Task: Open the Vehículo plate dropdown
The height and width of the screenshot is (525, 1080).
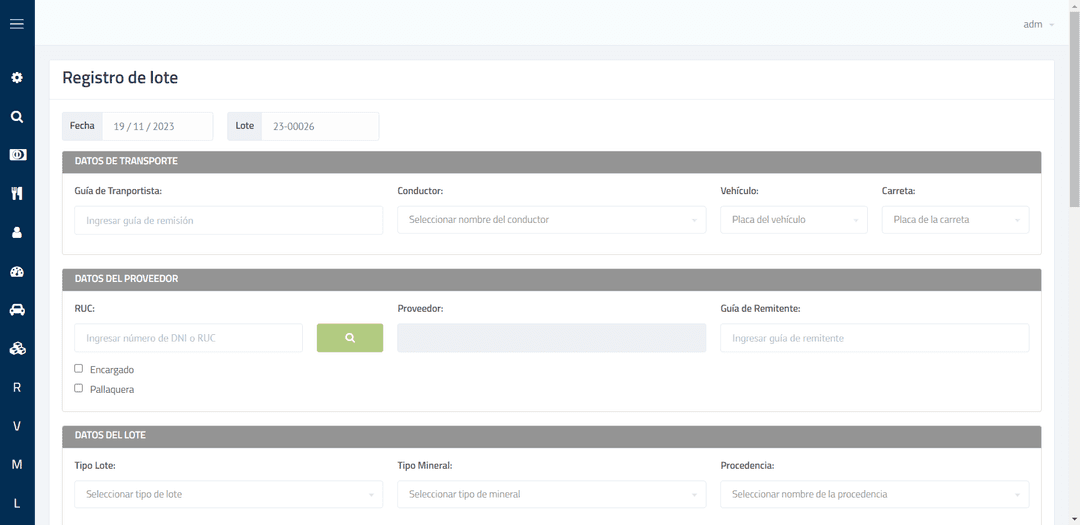Action: coord(793,220)
